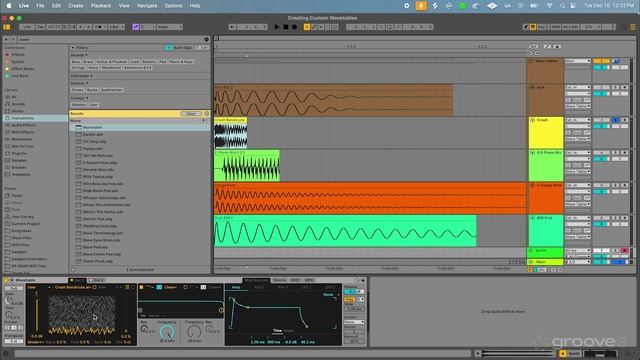Viewport: 640px width, 360px height.
Task: Select the Audio Effects library category
Action: point(24,125)
